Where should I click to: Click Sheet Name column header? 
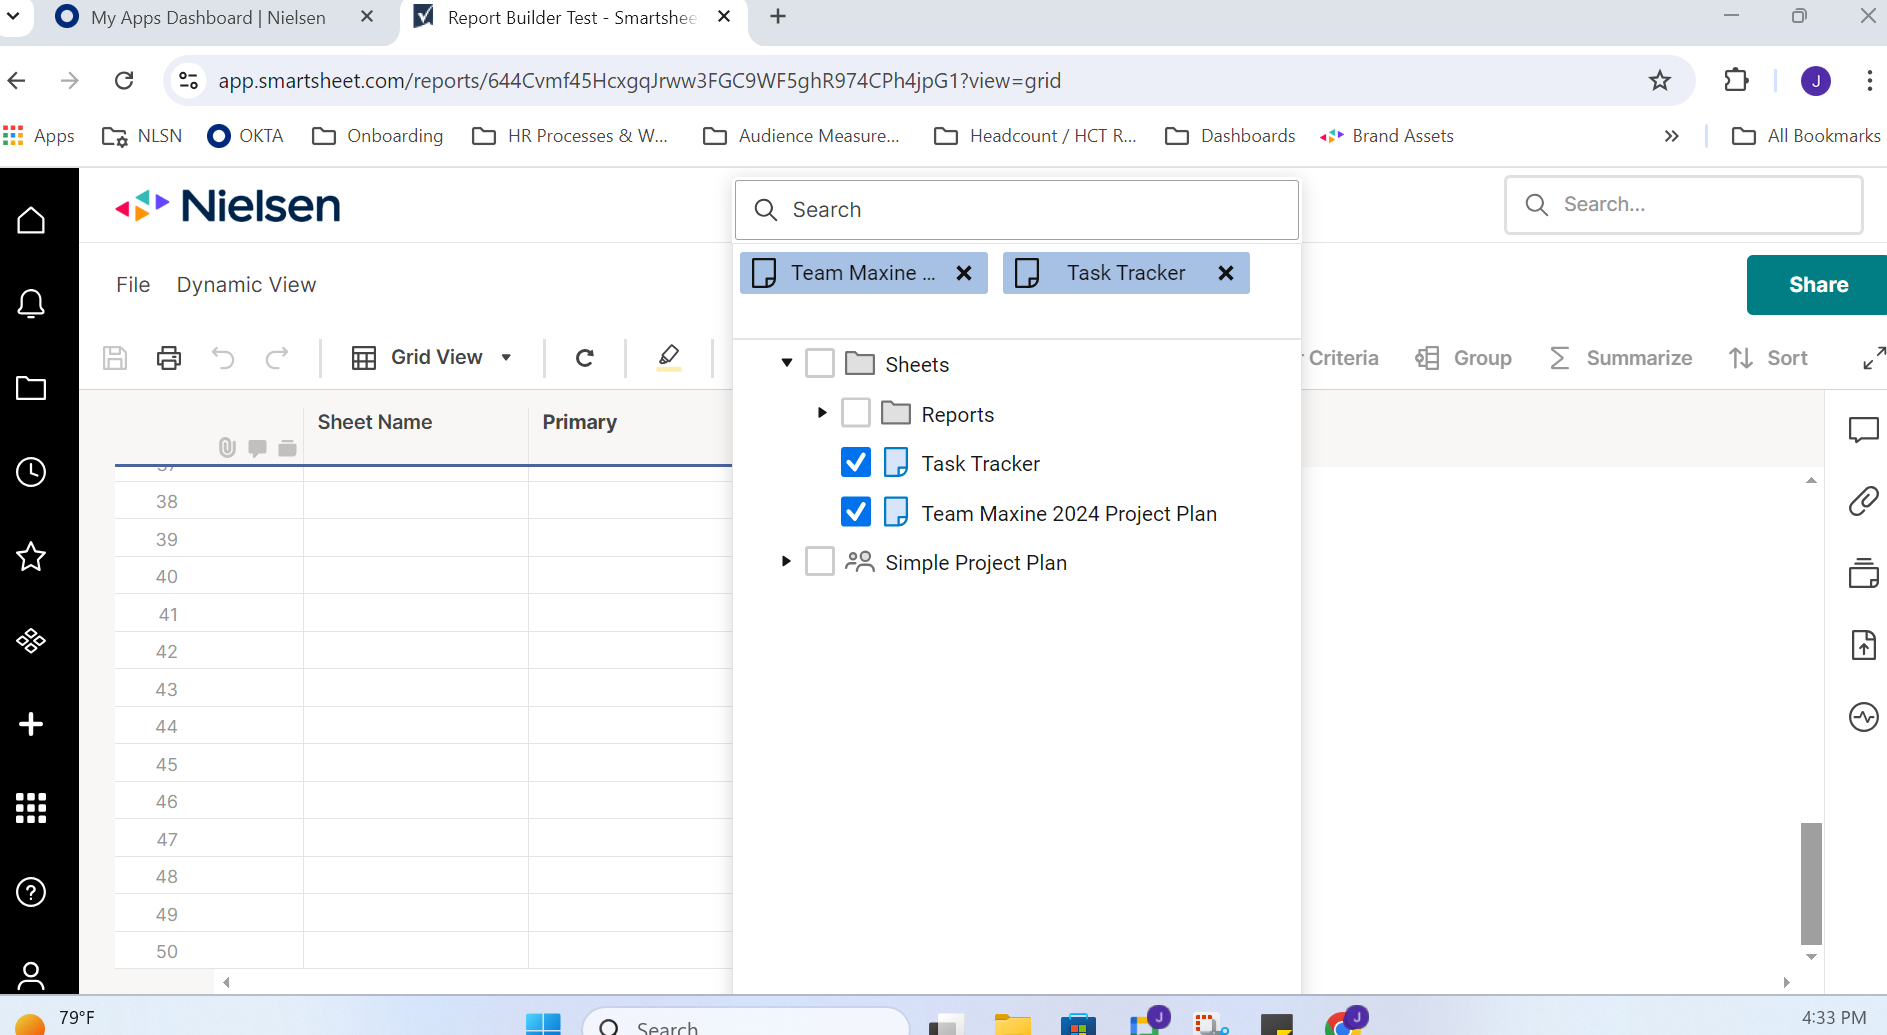375,422
